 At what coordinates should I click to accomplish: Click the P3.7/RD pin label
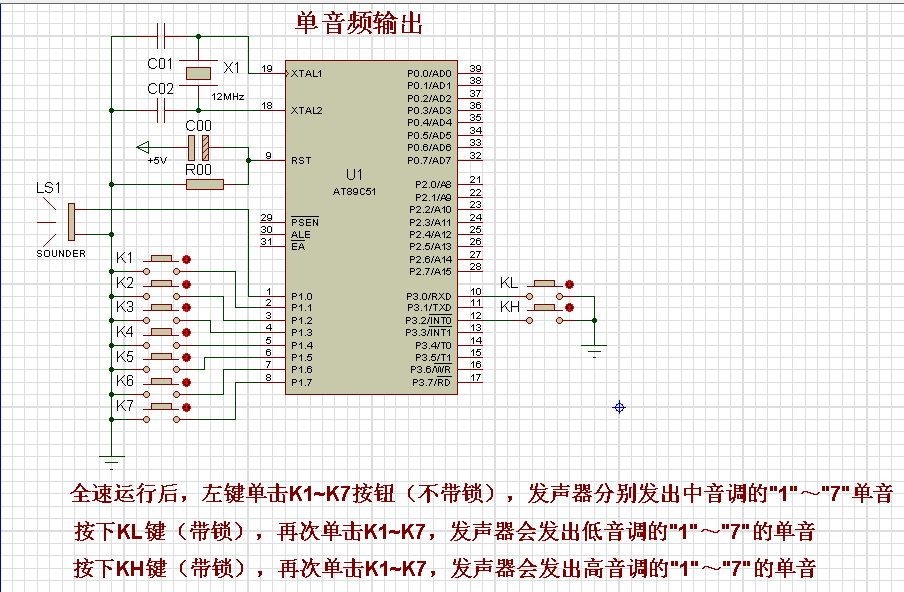pos(431,383)
